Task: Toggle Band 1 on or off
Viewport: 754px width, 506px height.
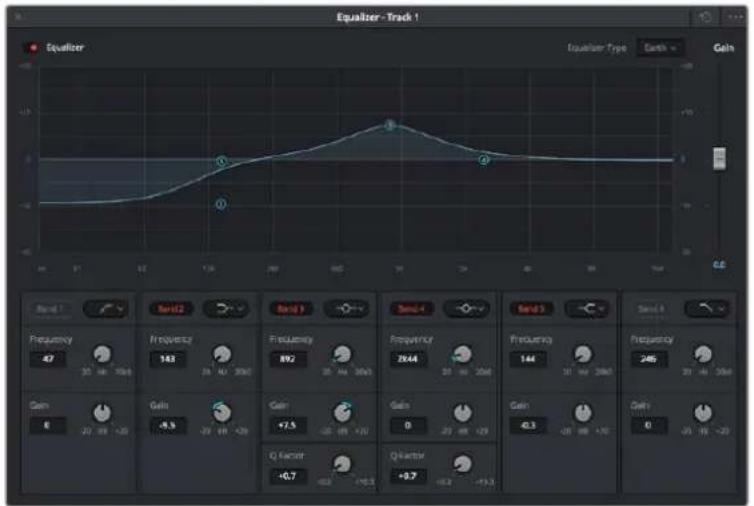Action: coord(50,309)
